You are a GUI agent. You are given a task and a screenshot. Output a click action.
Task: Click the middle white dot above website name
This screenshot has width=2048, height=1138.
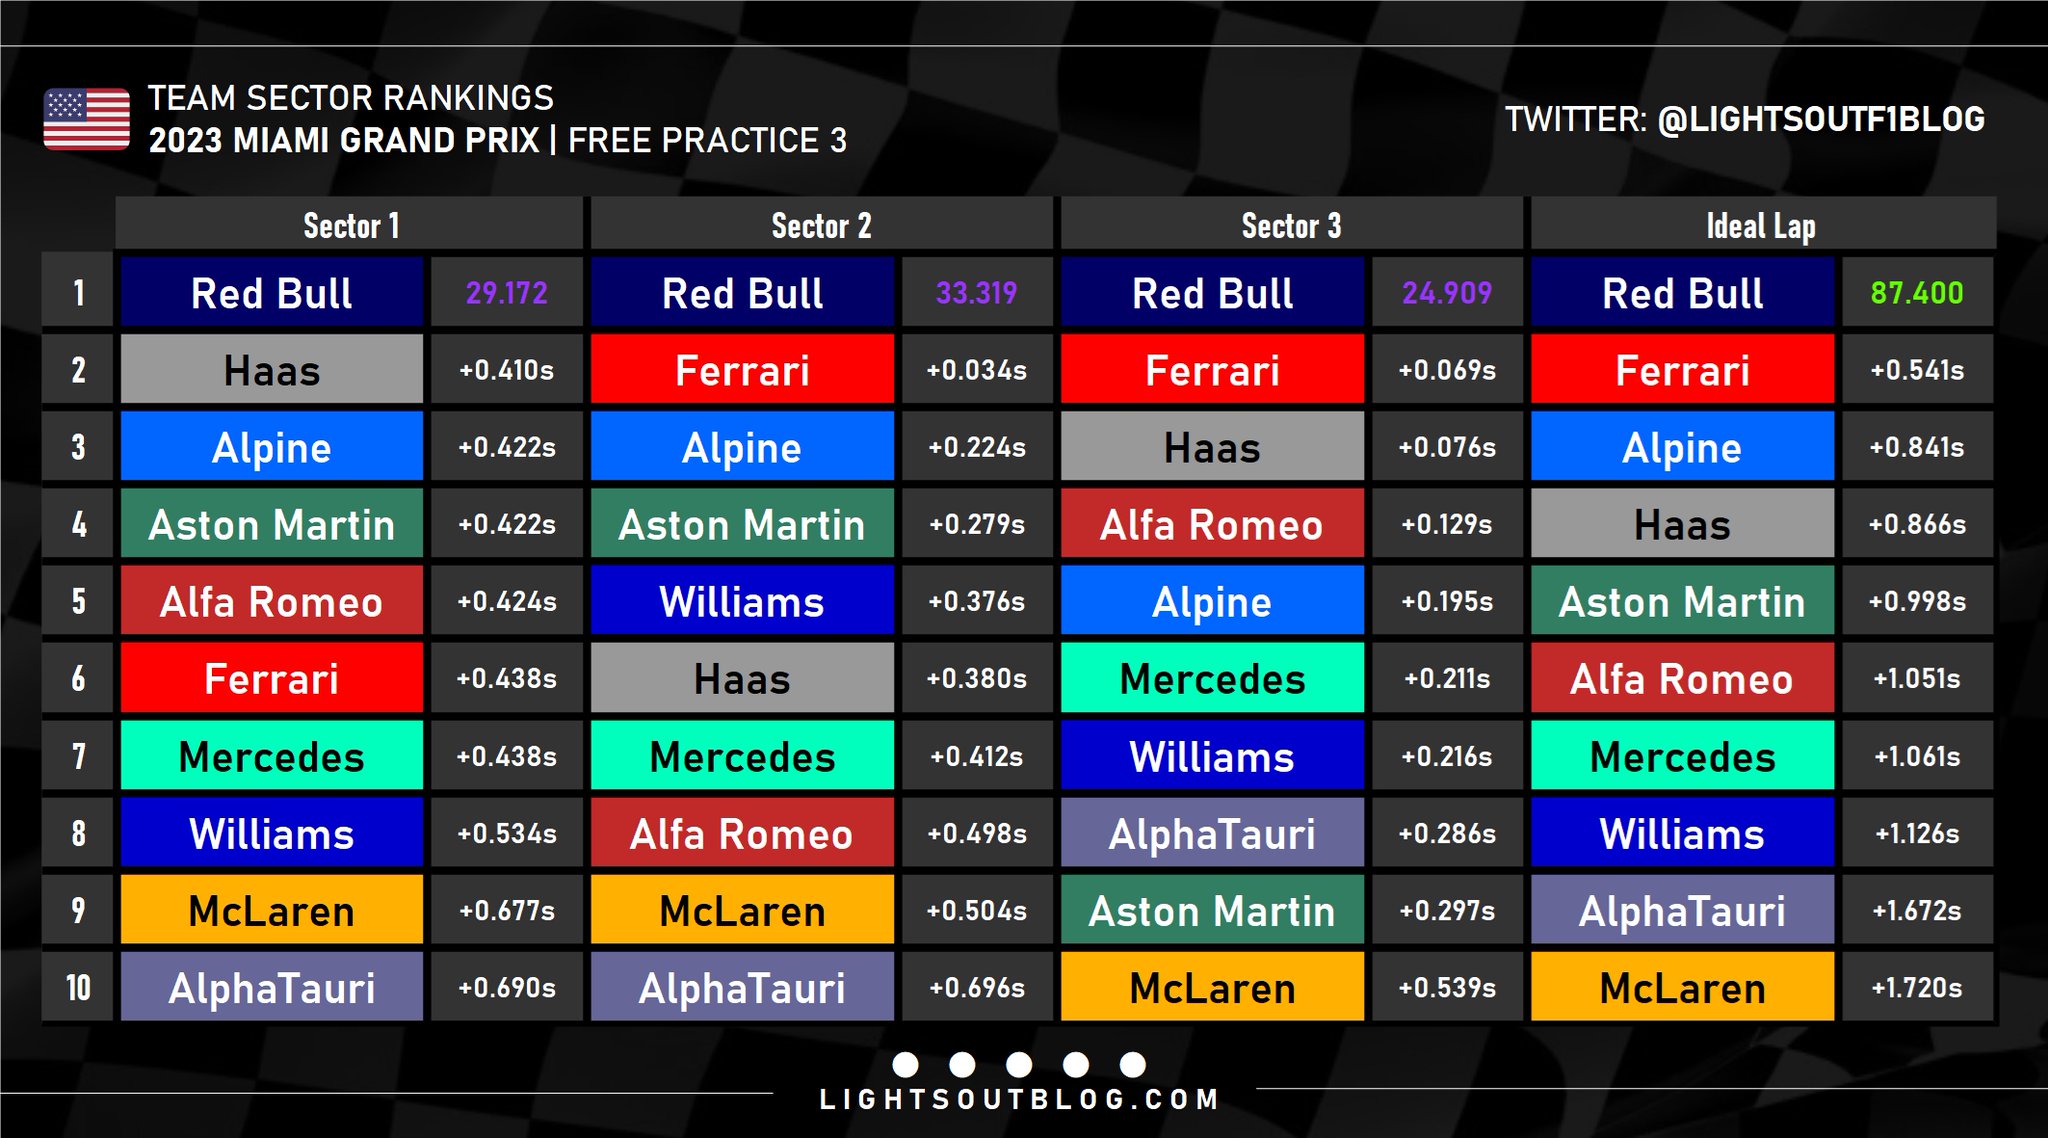(x=1019, y=1064)
